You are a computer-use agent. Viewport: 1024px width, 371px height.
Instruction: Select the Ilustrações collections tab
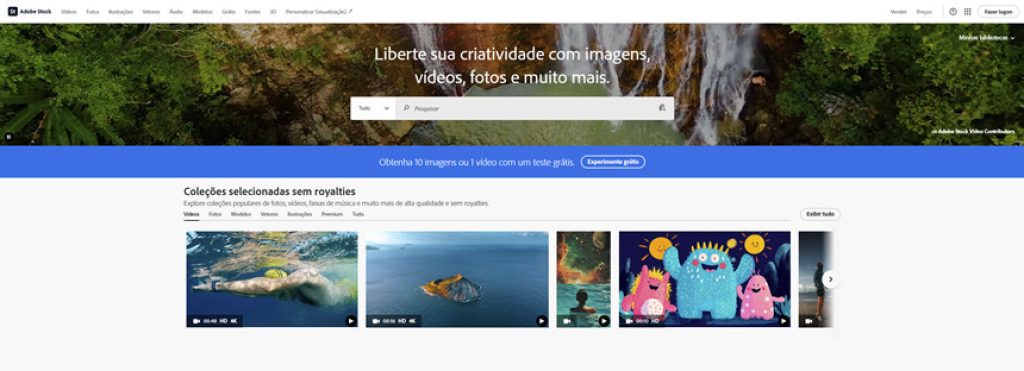pos(300,214)
